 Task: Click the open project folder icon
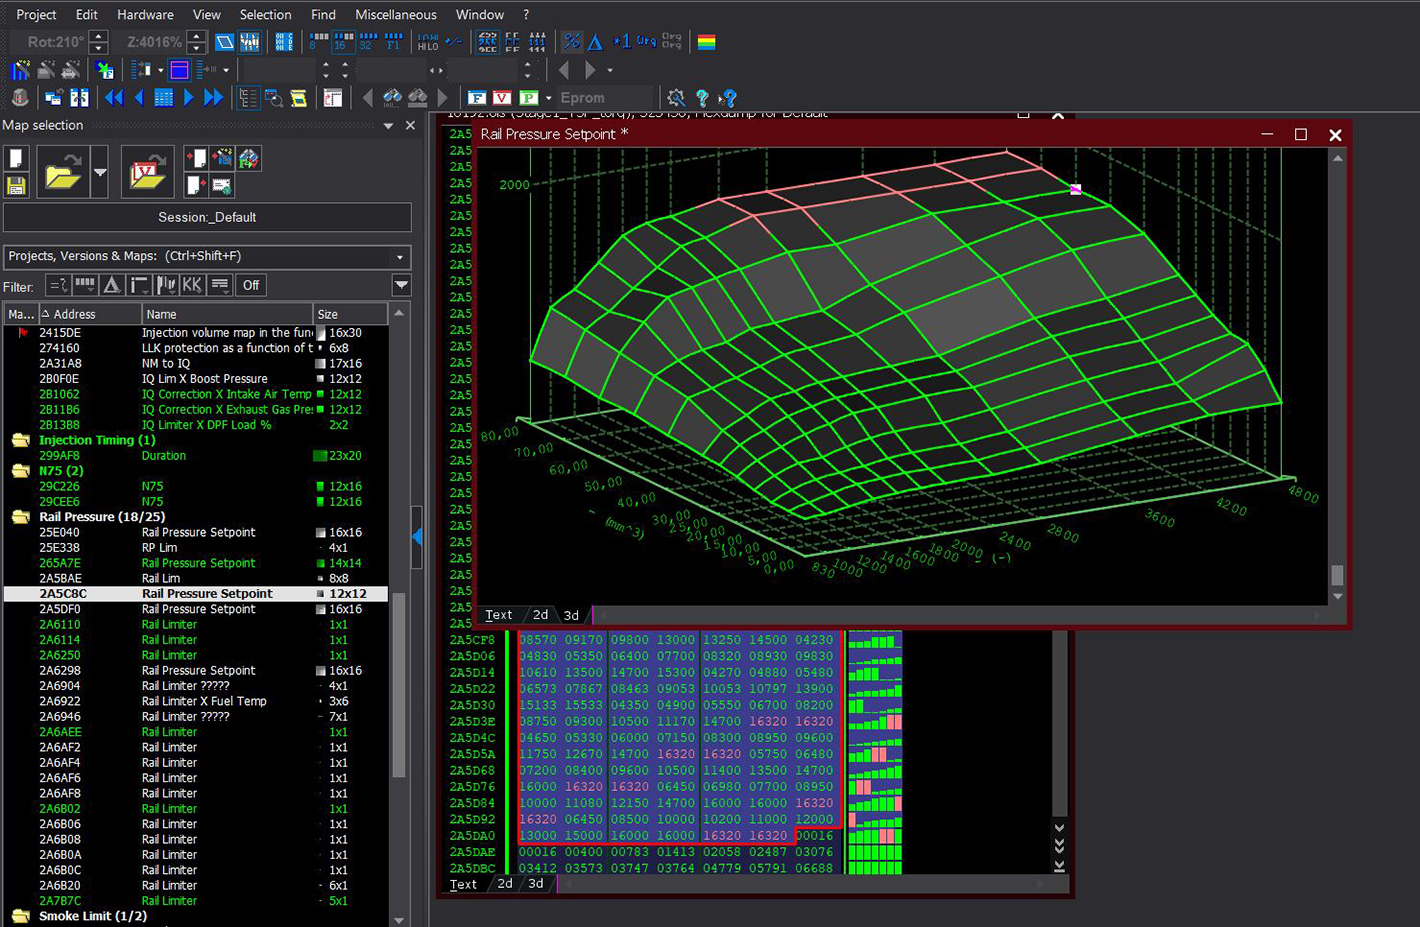(62, 173)
